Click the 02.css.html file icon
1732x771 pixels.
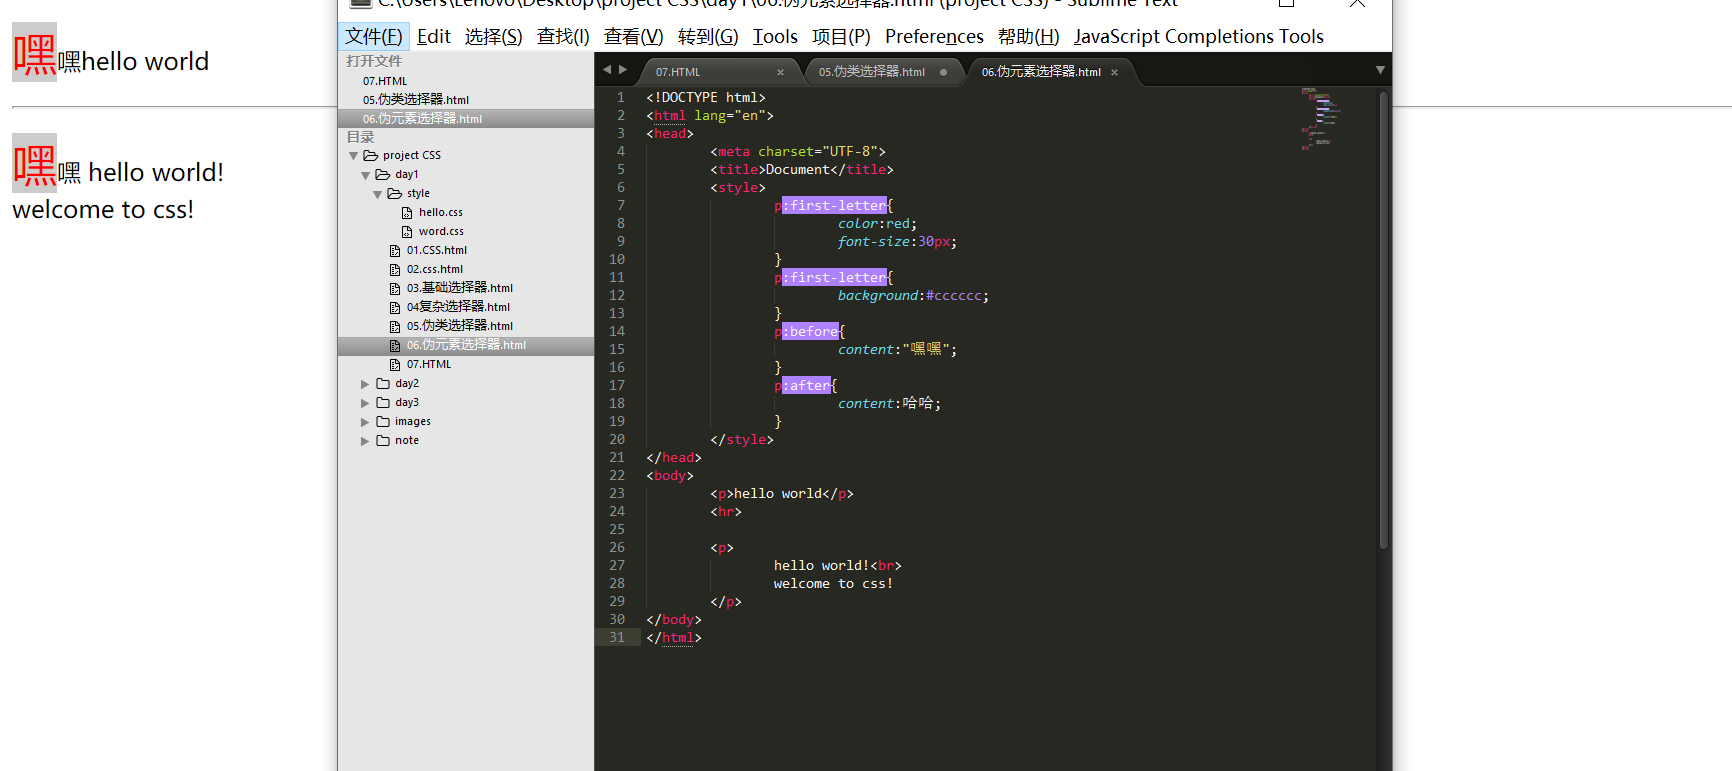coord(395,270)
